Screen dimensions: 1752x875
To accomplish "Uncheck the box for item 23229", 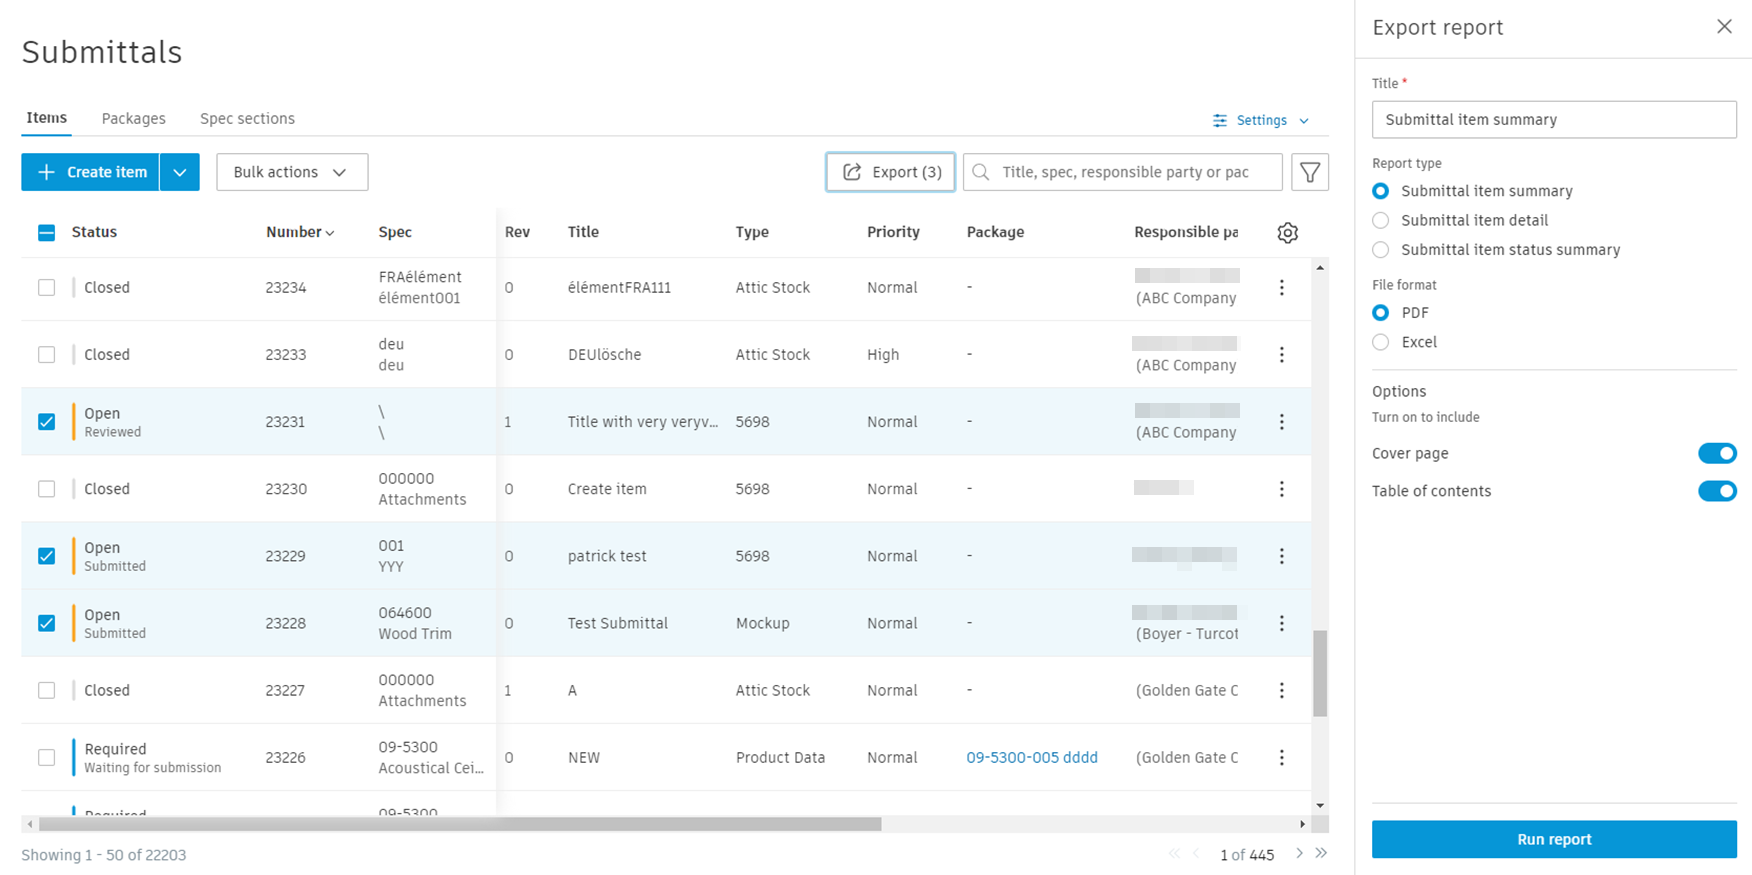I will pos(46,556).
